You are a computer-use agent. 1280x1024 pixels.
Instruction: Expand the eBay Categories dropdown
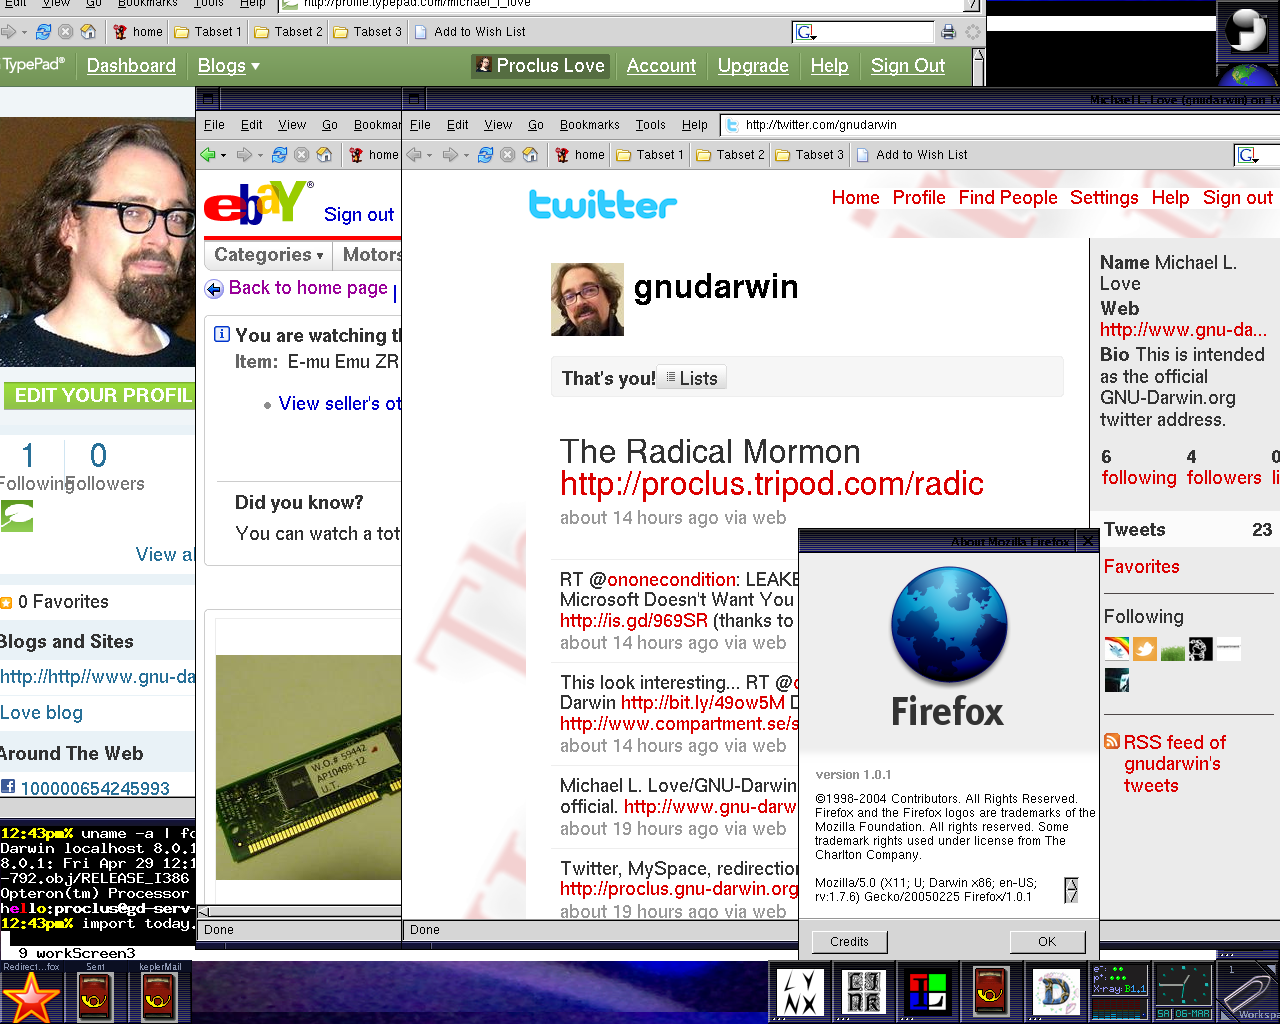tap(268, 255)
